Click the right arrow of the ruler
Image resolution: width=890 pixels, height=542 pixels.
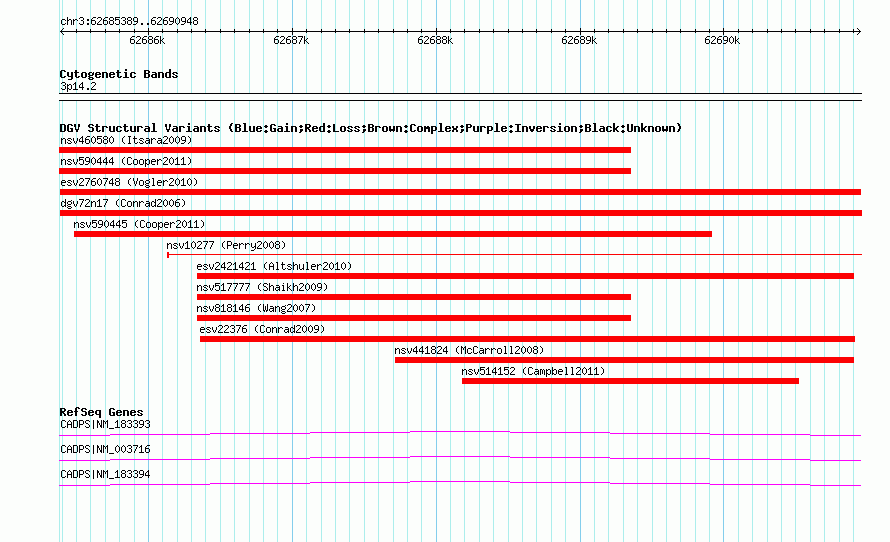point(858,32)
